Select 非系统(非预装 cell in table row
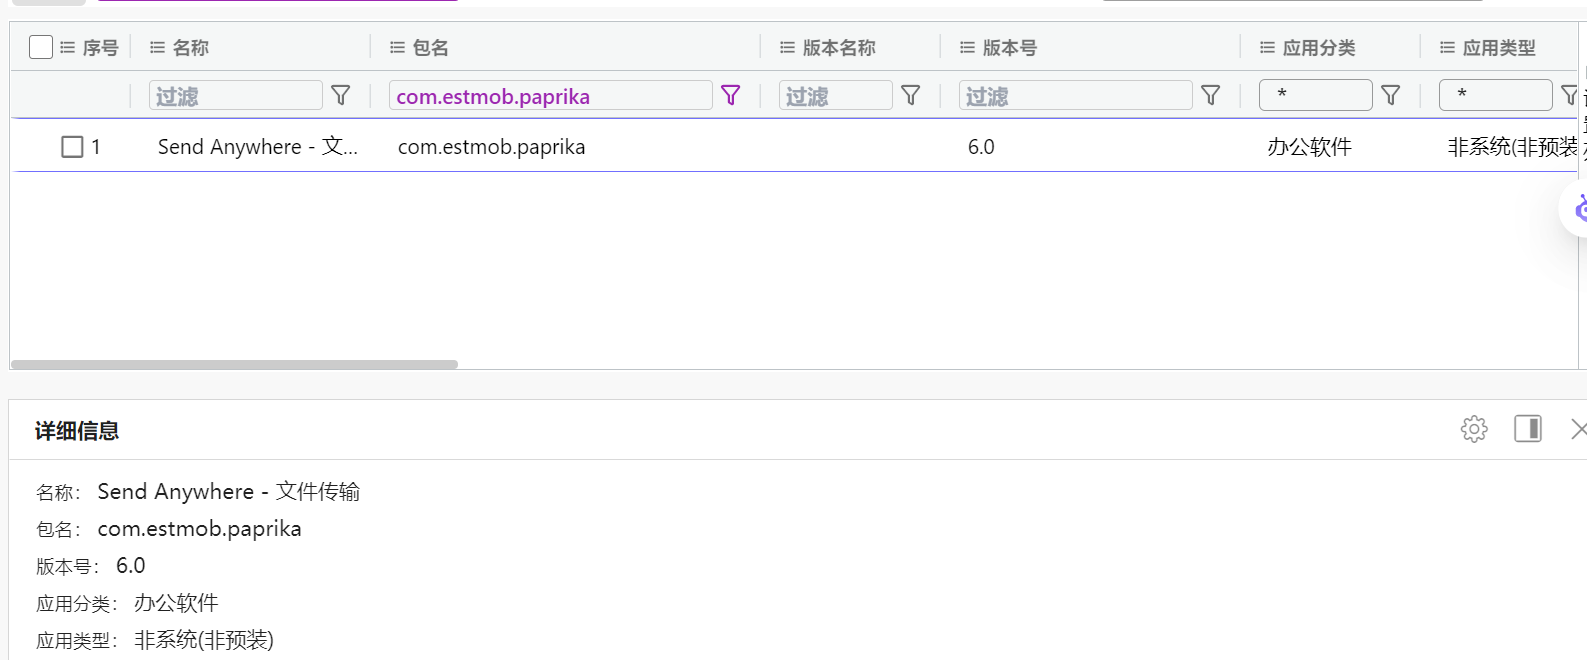This screenshot has height=660, width=1587. pos(1513,147)
